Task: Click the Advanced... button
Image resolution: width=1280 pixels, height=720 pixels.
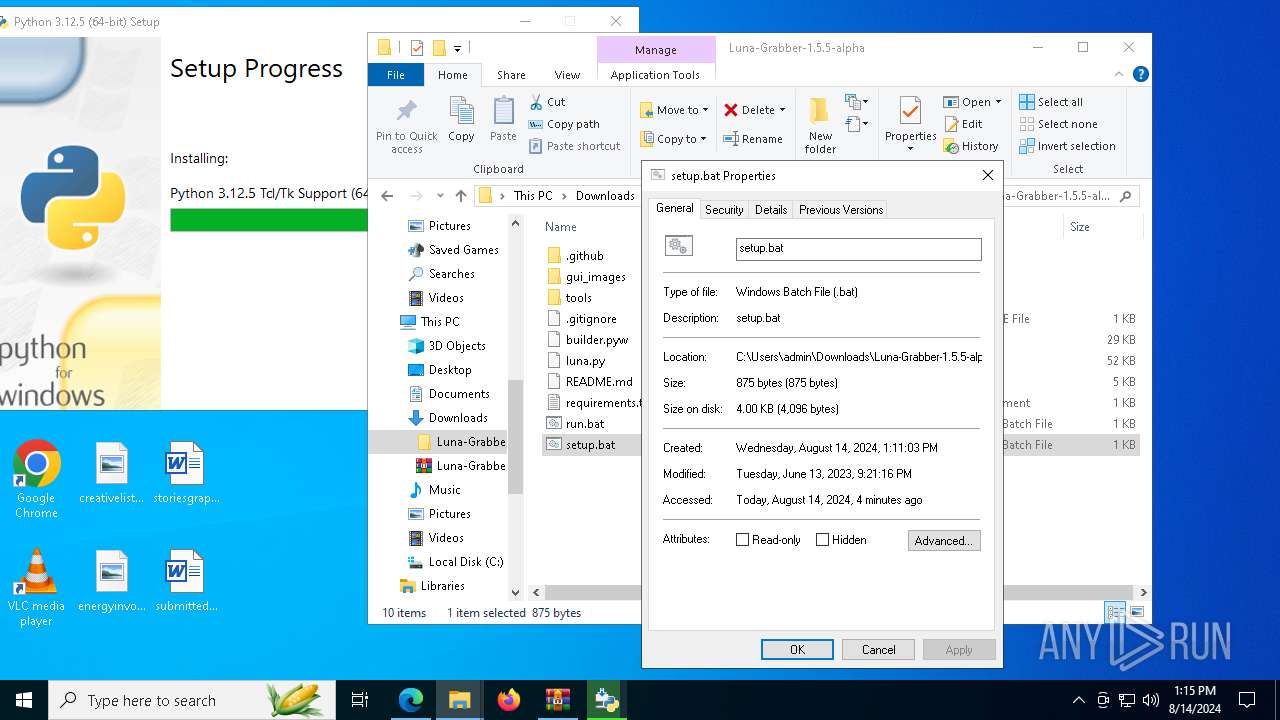Action: [x=944, y=540]
